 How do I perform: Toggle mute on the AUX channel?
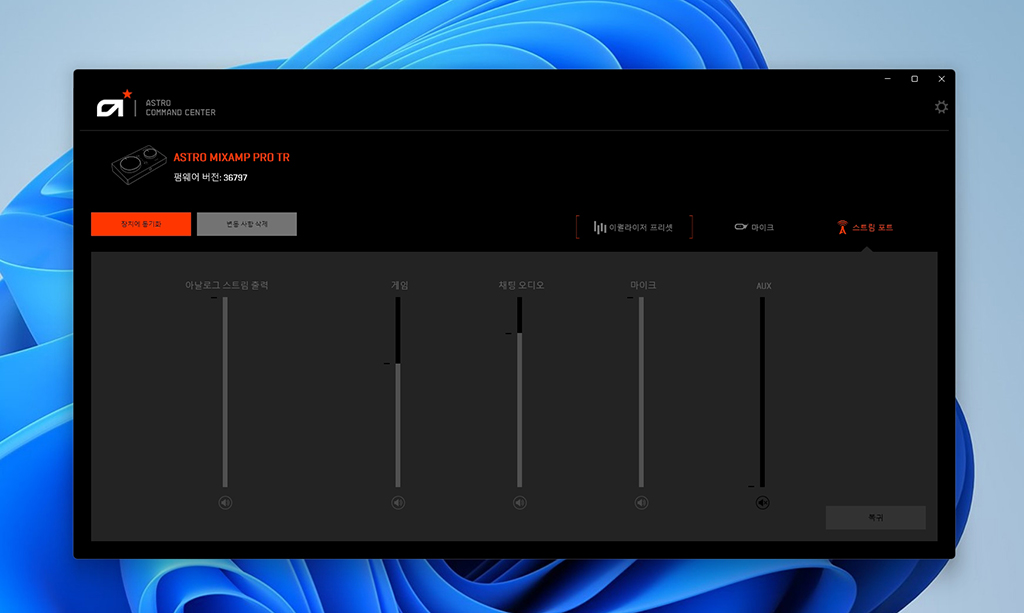pos(762,503)
